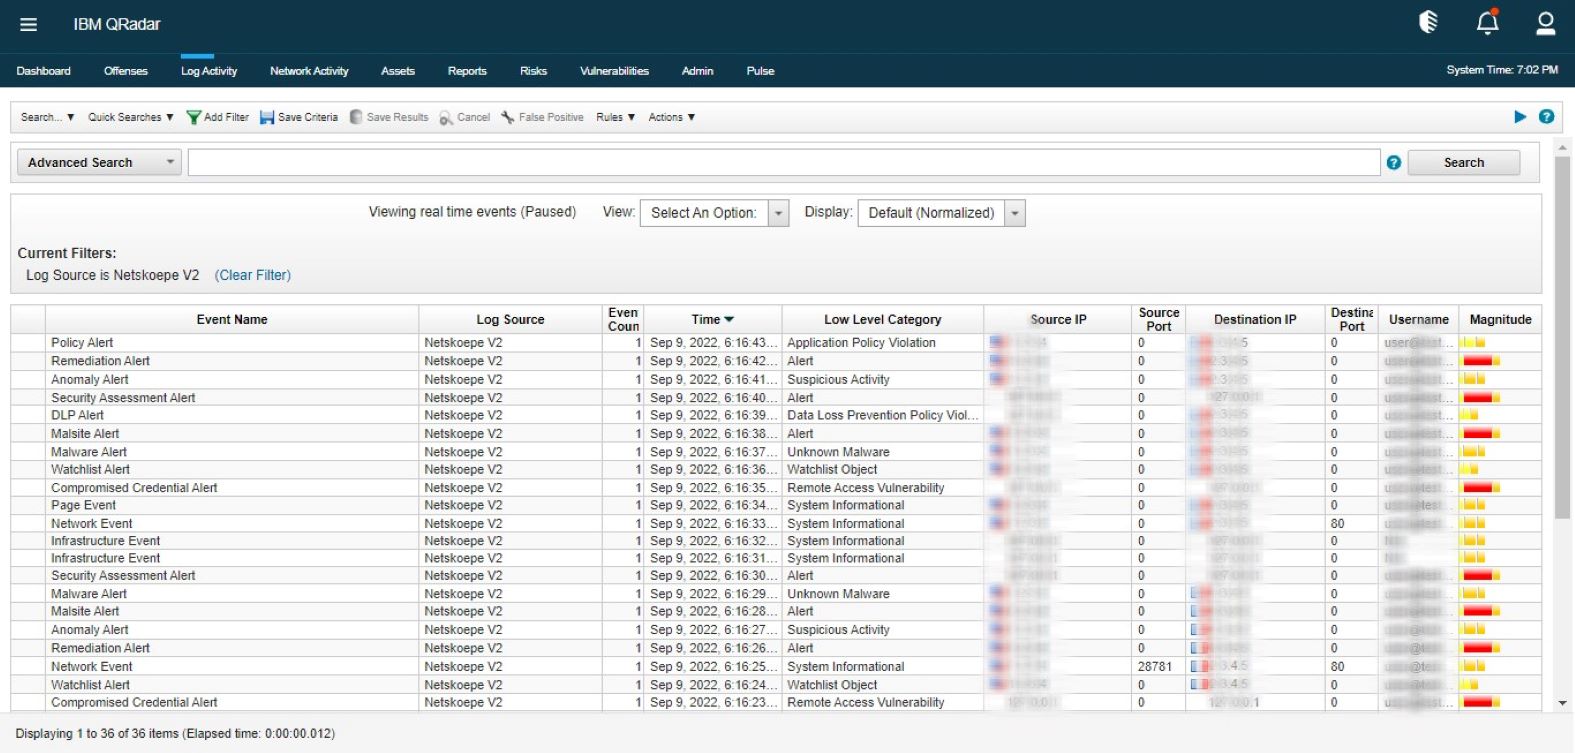Click the Page Event row magnitude bar

coord(1473,505)
